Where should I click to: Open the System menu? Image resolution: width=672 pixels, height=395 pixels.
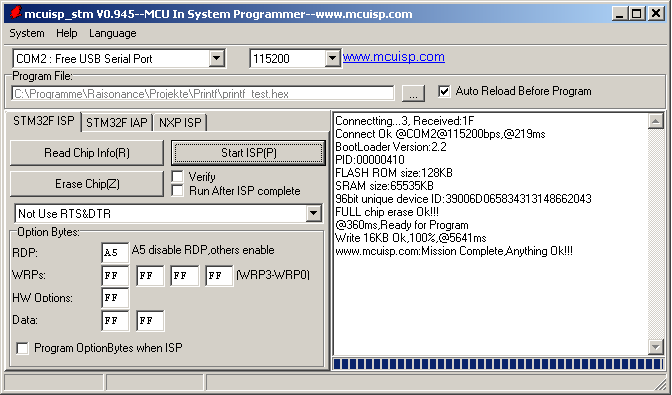27,33
